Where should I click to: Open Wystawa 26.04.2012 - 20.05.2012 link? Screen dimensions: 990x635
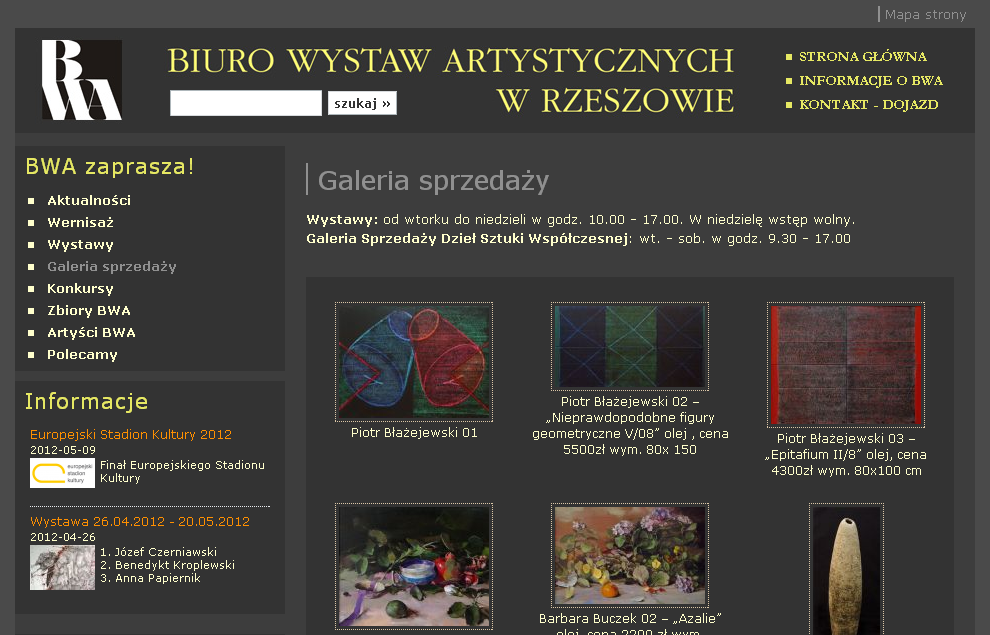[x=140, y=521]
